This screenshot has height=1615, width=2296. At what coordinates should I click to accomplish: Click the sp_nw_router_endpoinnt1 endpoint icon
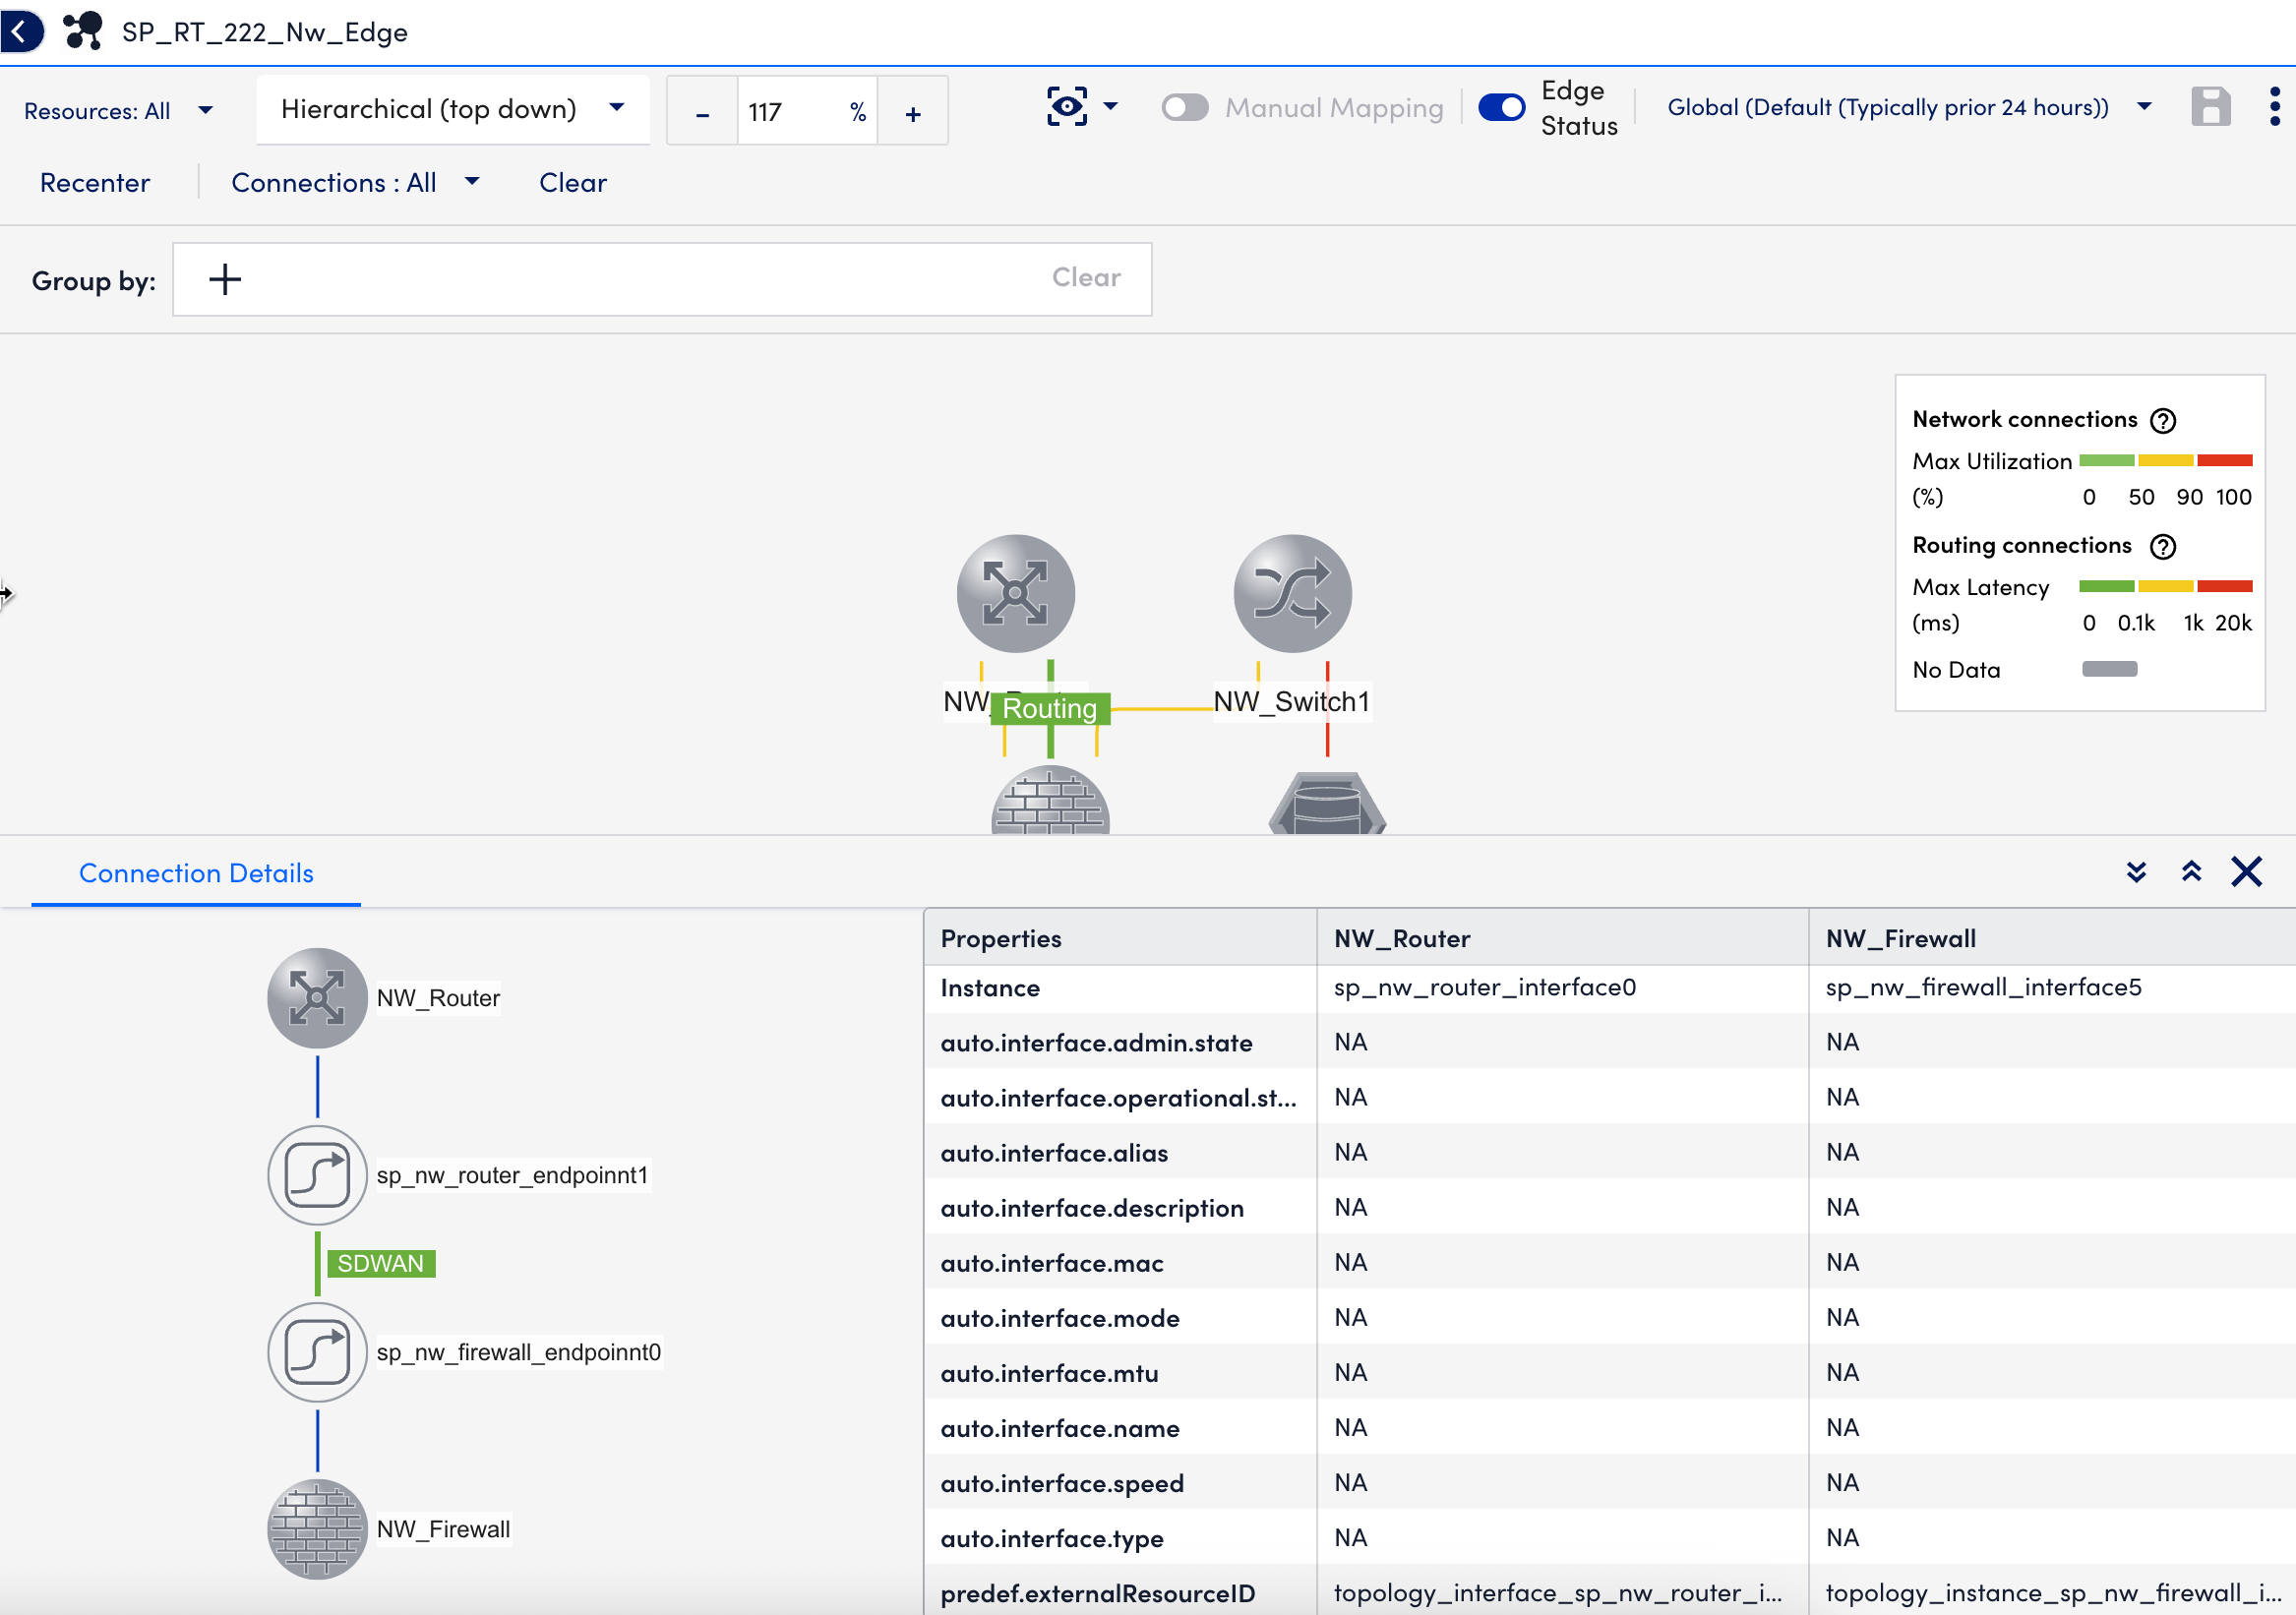pos(317,1175)
